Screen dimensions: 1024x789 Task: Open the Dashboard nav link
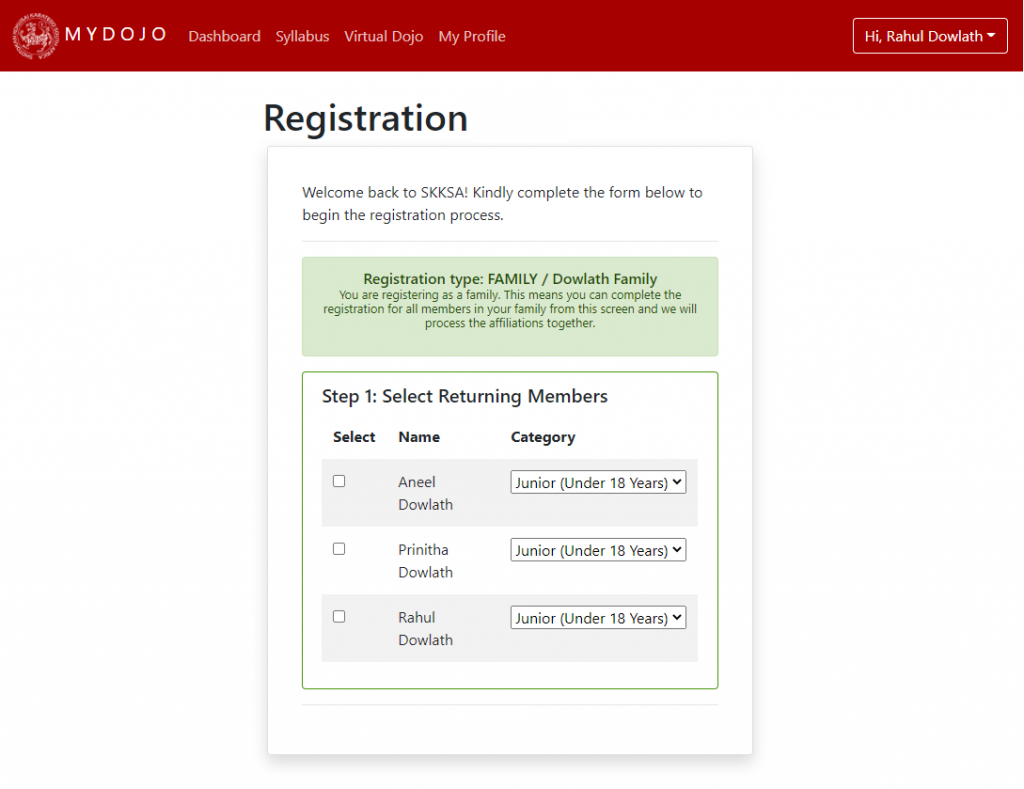[x=224, y=36]
